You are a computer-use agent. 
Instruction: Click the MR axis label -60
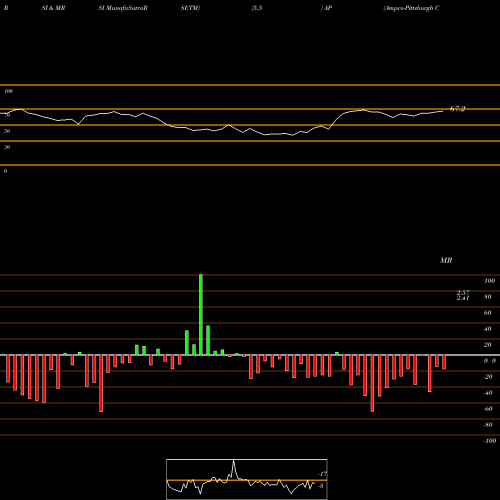488,409
